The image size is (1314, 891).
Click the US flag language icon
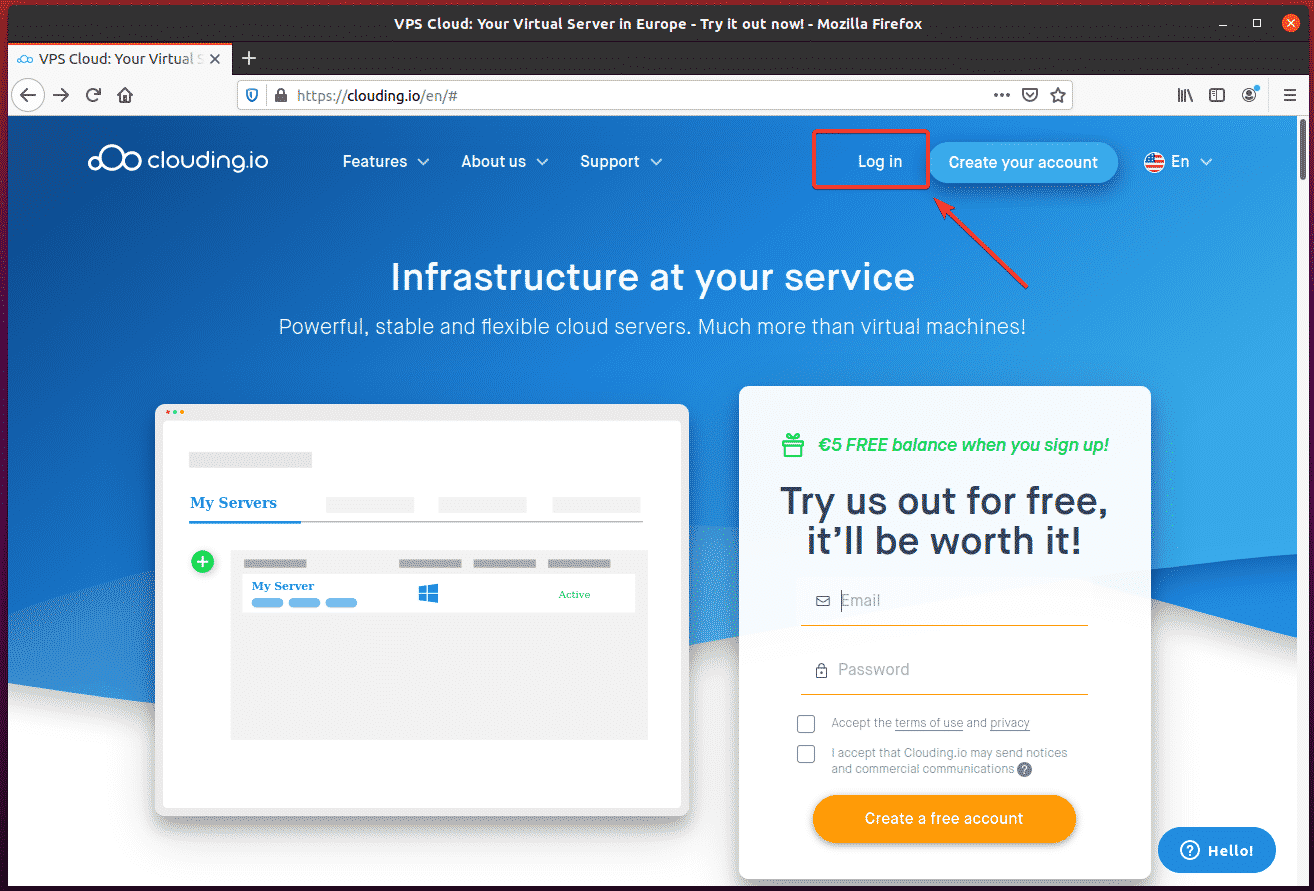[x=1155, y=162]
